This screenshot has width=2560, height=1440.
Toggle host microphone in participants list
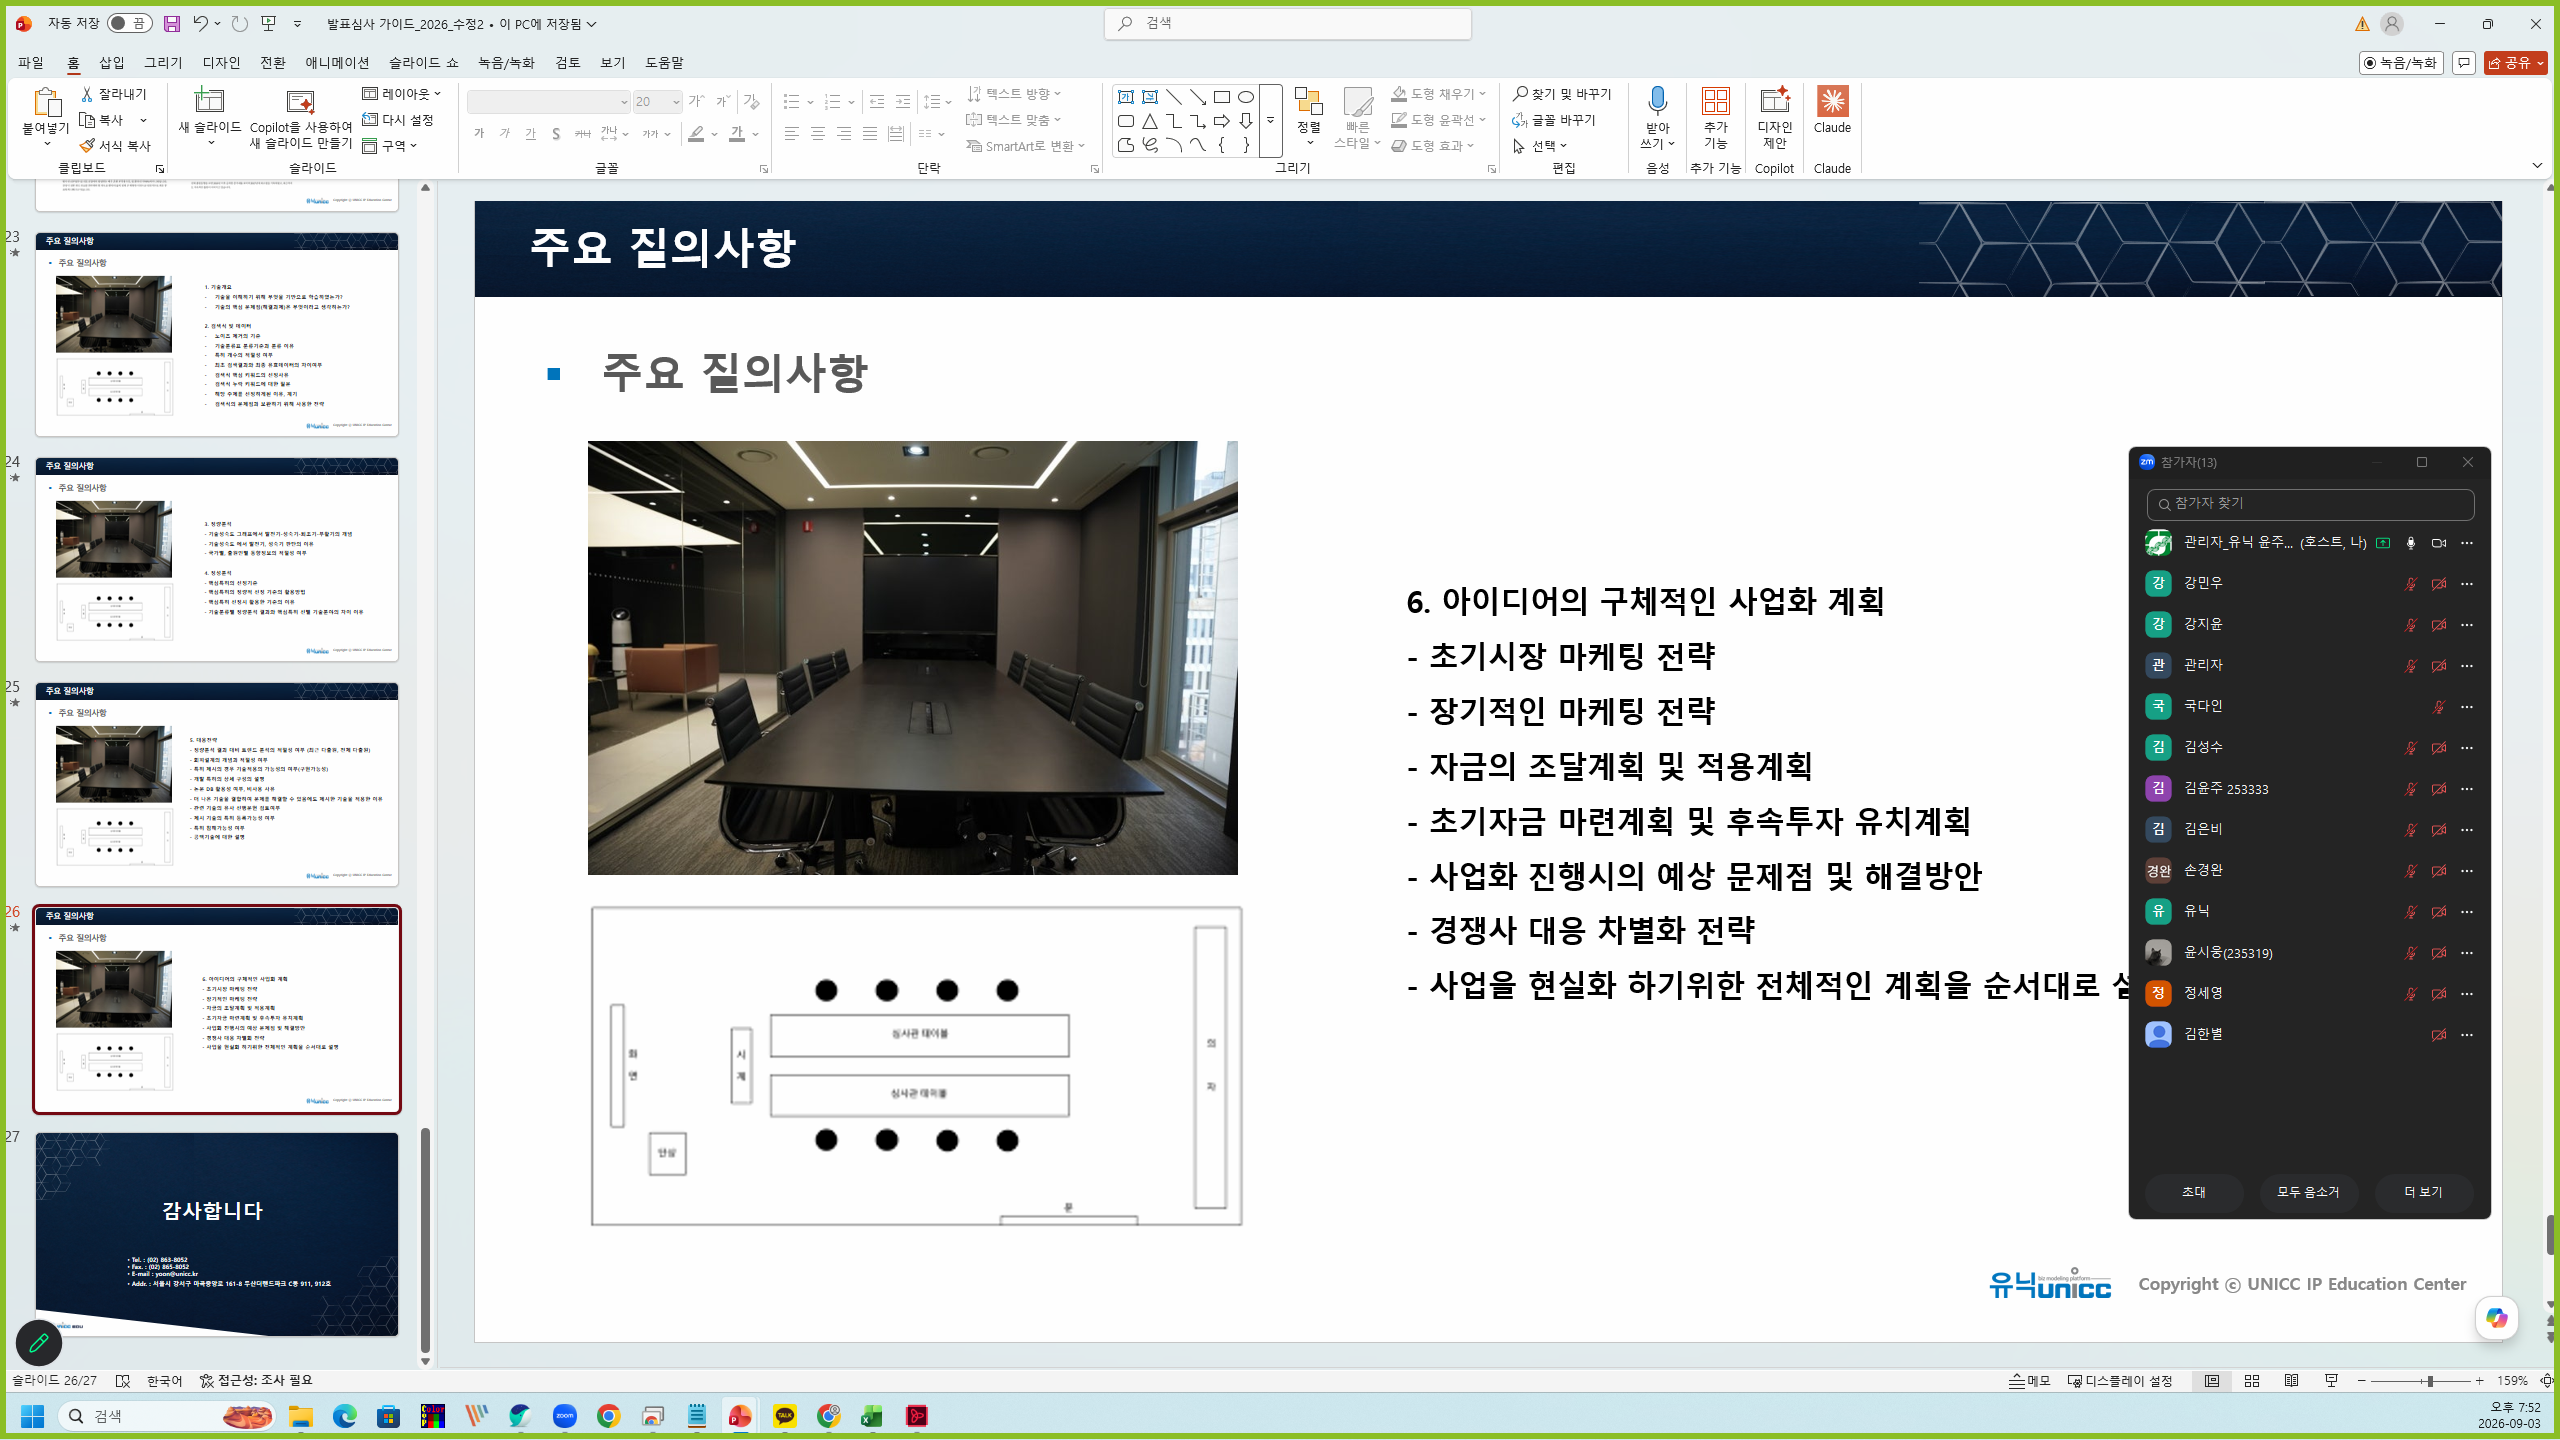tap(2410, 543)
